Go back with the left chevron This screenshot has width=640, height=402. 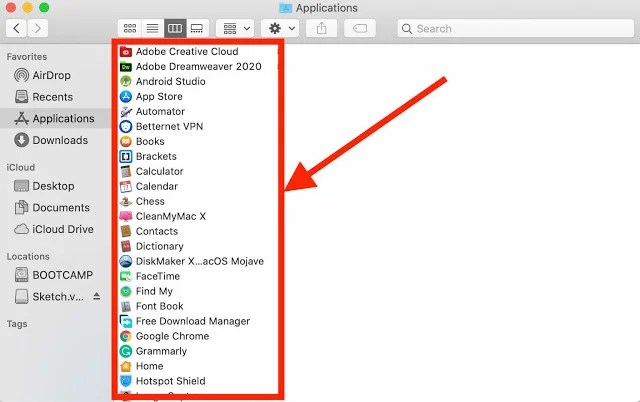pos(16,28)
